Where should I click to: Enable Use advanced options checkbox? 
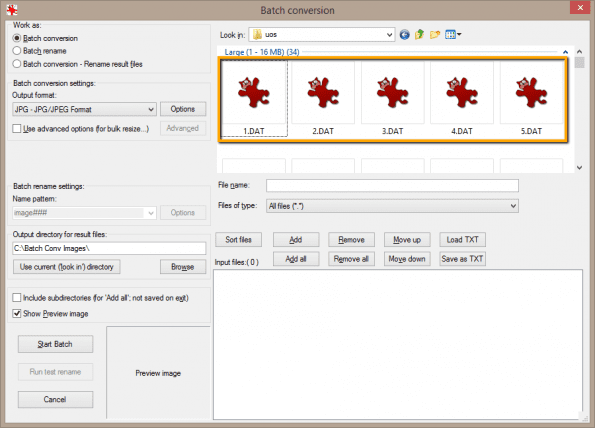[17, 129]
